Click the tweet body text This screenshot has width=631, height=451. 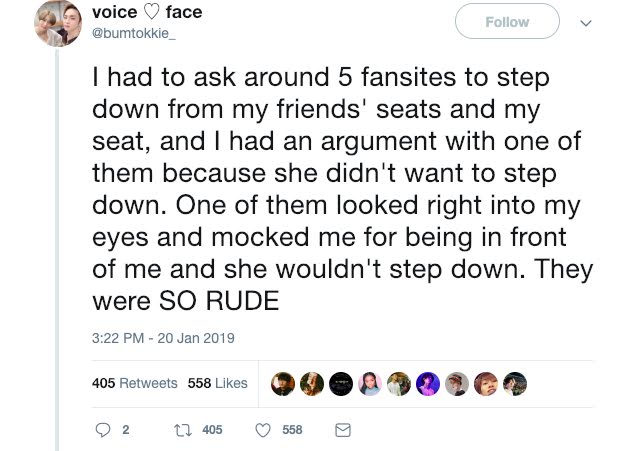tap(340, 188)
